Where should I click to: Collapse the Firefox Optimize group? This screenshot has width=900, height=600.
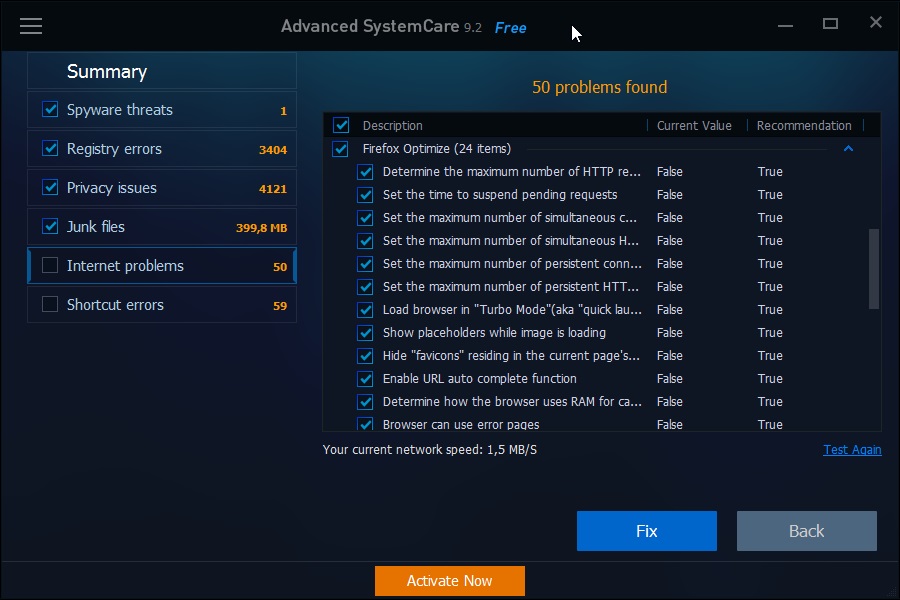848,147
